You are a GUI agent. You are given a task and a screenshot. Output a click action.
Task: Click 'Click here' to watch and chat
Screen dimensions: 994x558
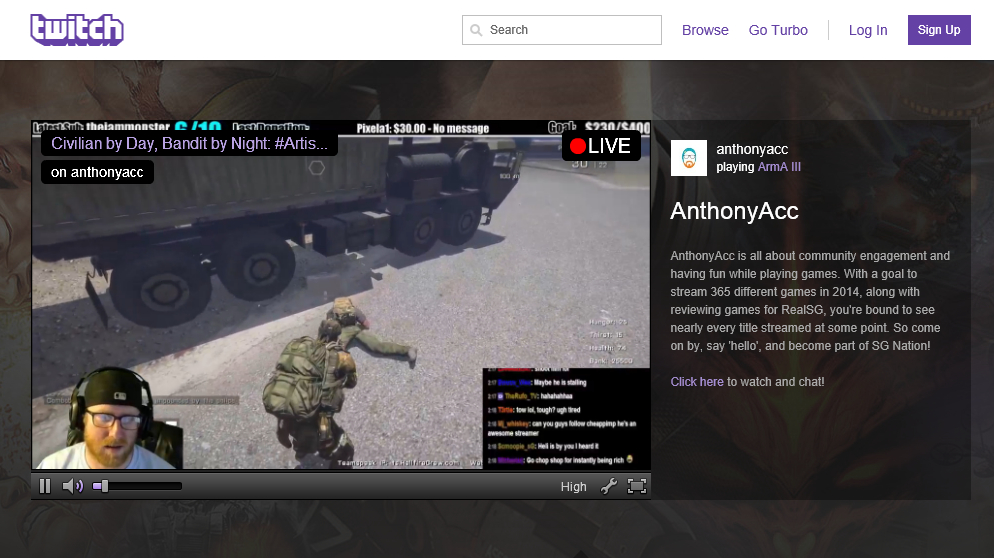point(697,382)
